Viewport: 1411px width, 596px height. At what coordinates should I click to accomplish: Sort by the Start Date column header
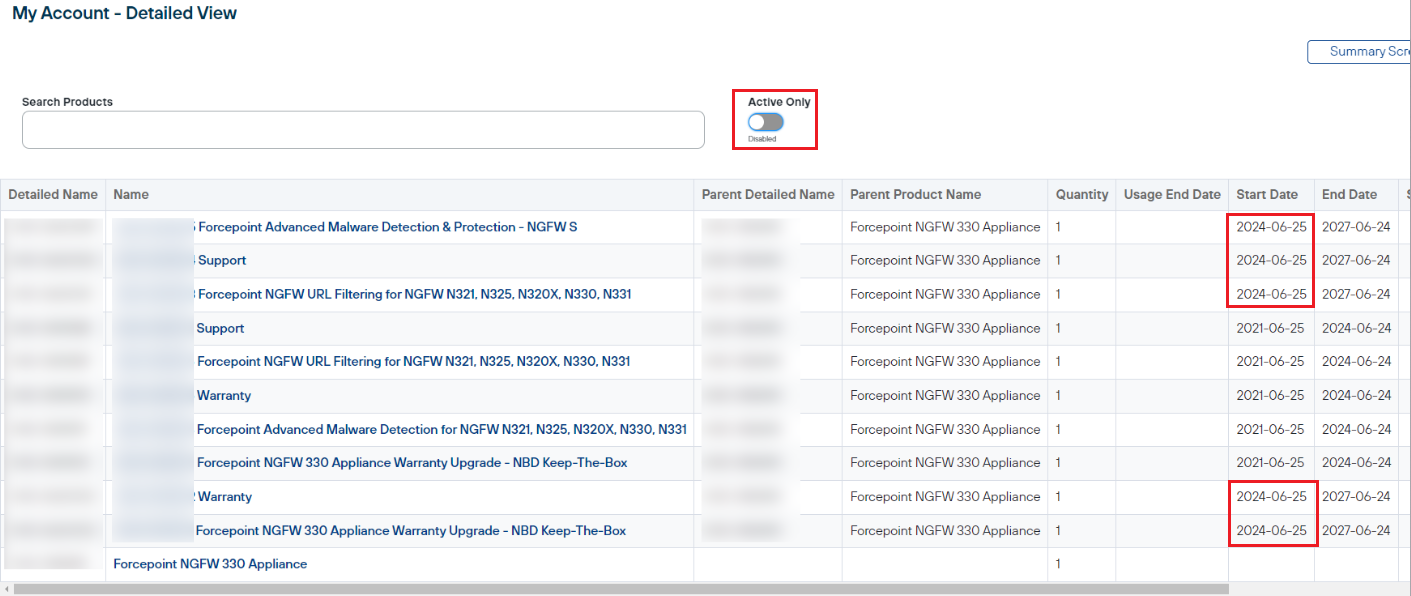point(1267,195)
